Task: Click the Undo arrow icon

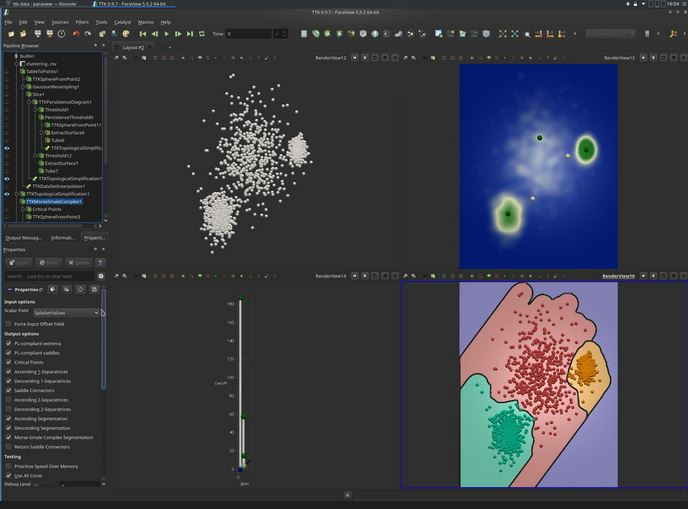Action: click(x=76, y=34)
